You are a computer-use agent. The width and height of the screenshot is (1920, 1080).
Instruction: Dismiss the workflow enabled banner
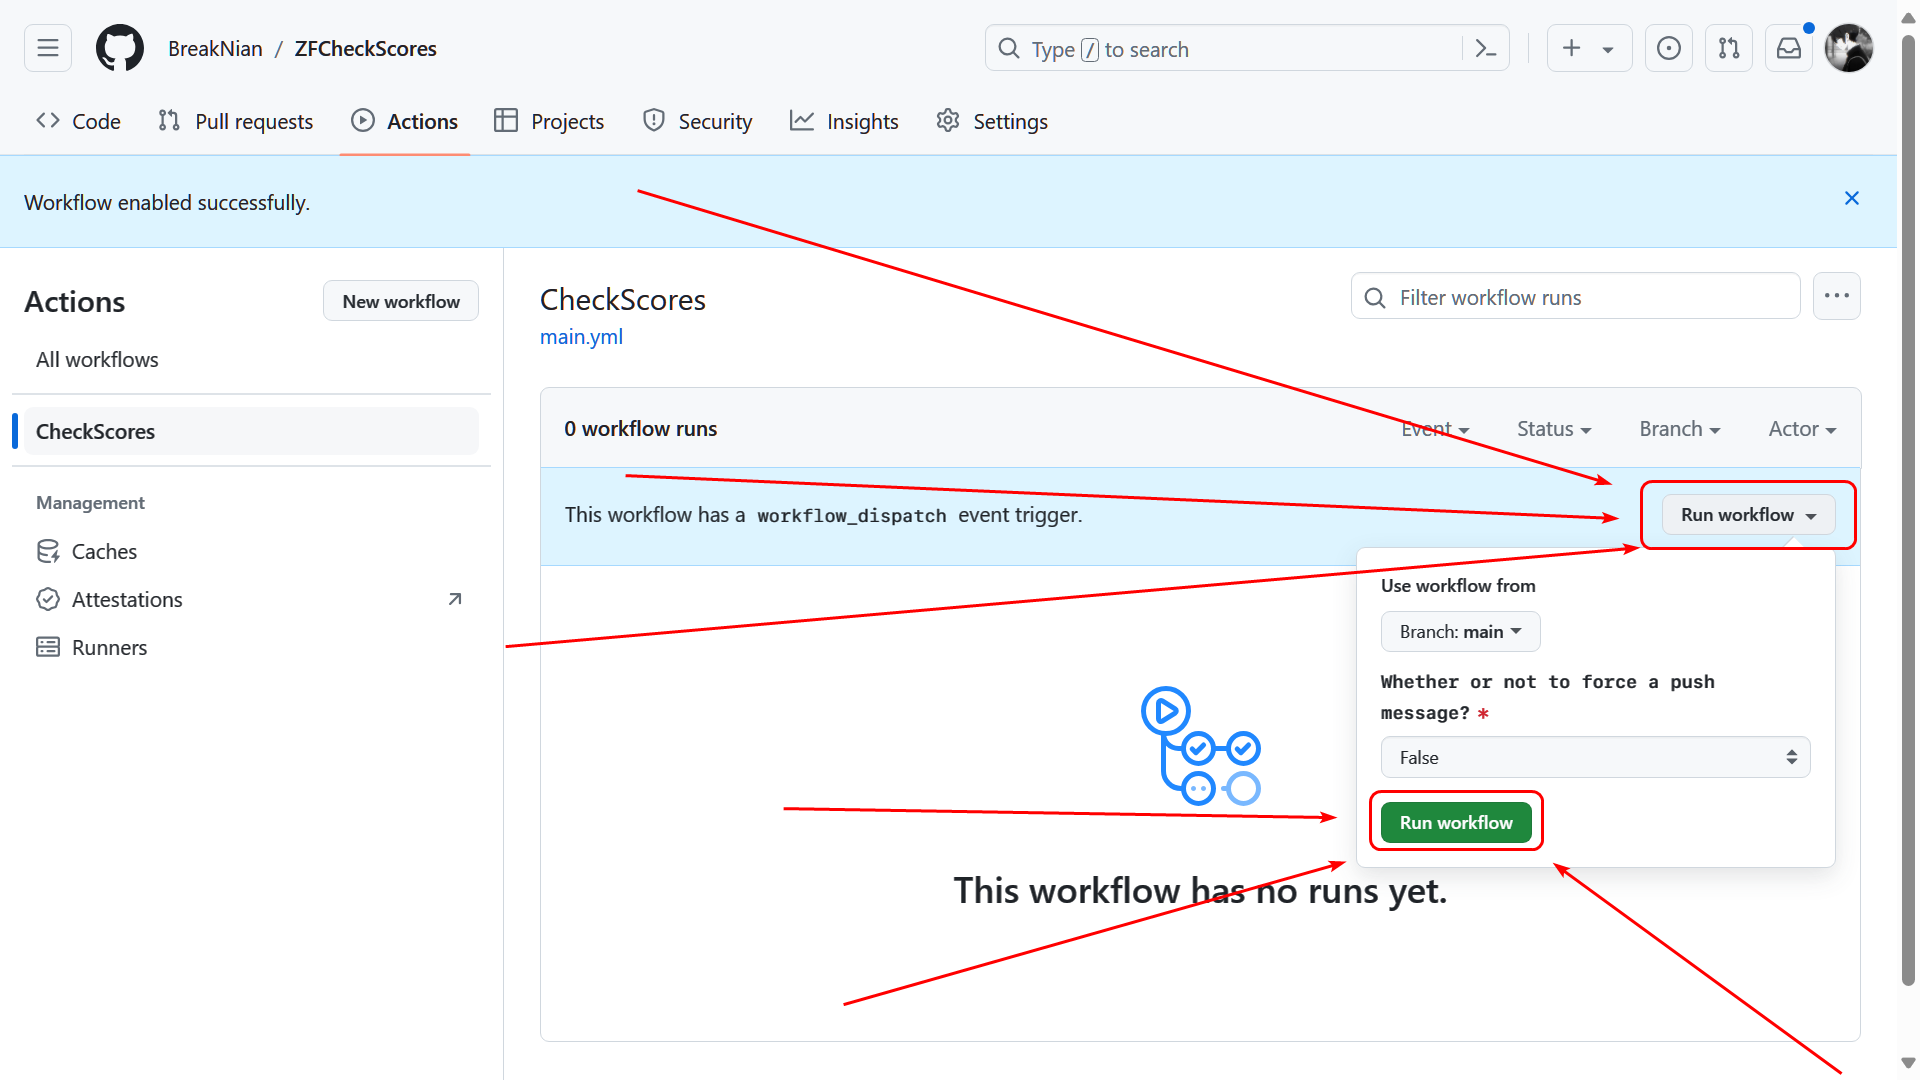tap(1852, 199)
